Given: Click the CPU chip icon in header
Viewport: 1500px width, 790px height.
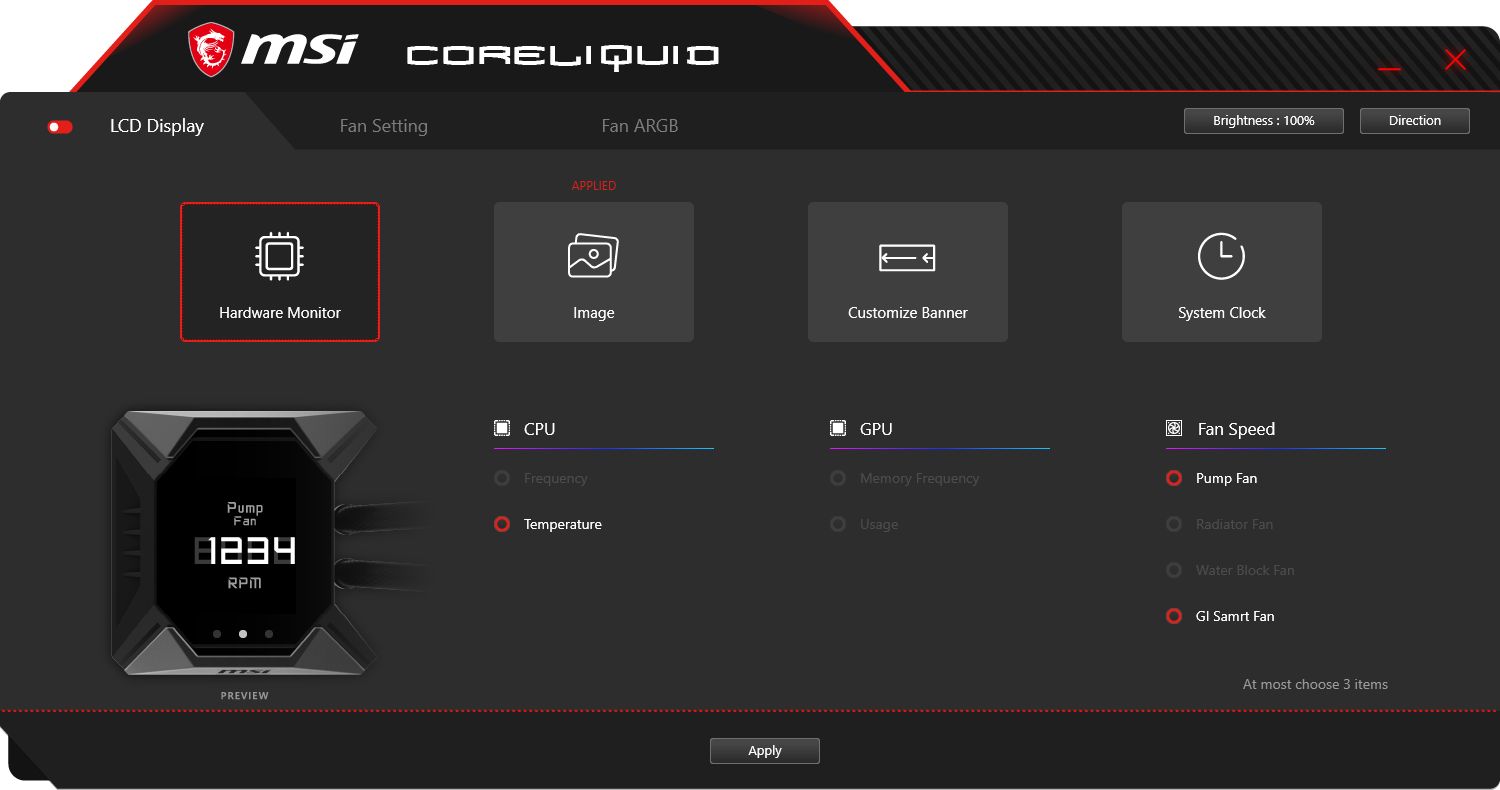Looking at the screenshot, I should coord(502,429).
